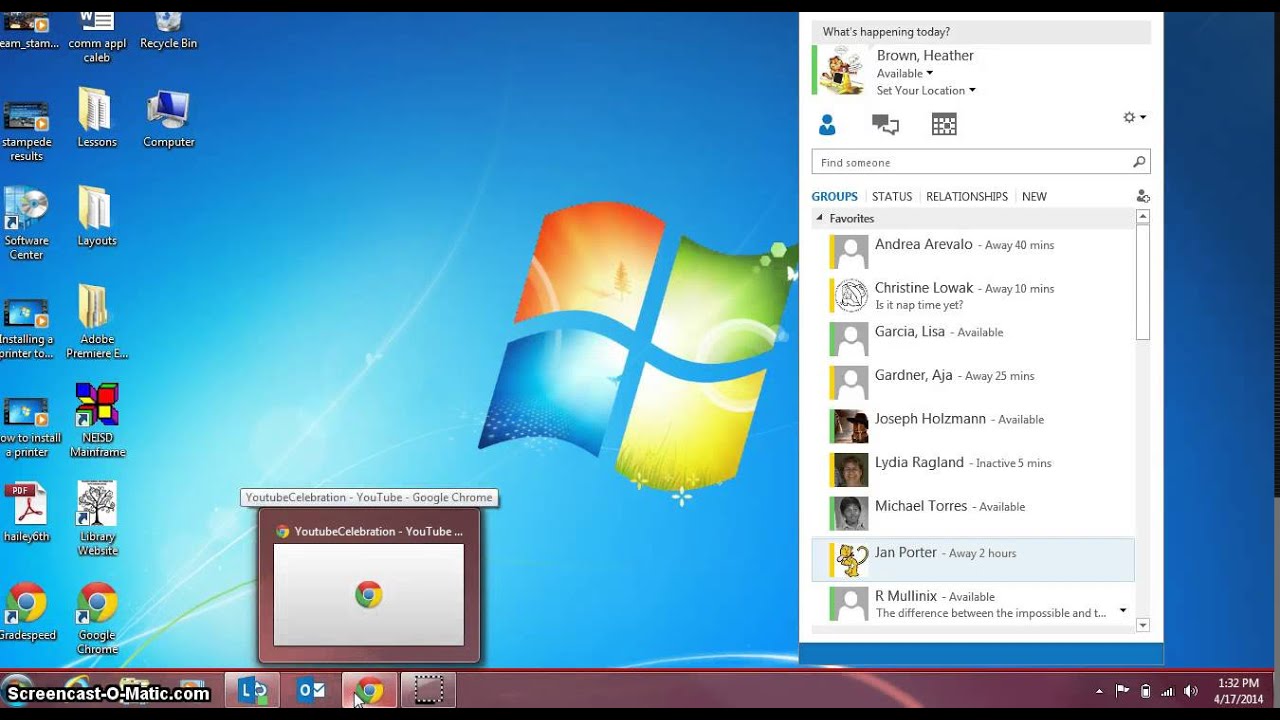Image resolution: width=1280 pixels, height=720 pixels.
Task: Expand R Mullinix's status note arrow
Action: click(1123, 610)
